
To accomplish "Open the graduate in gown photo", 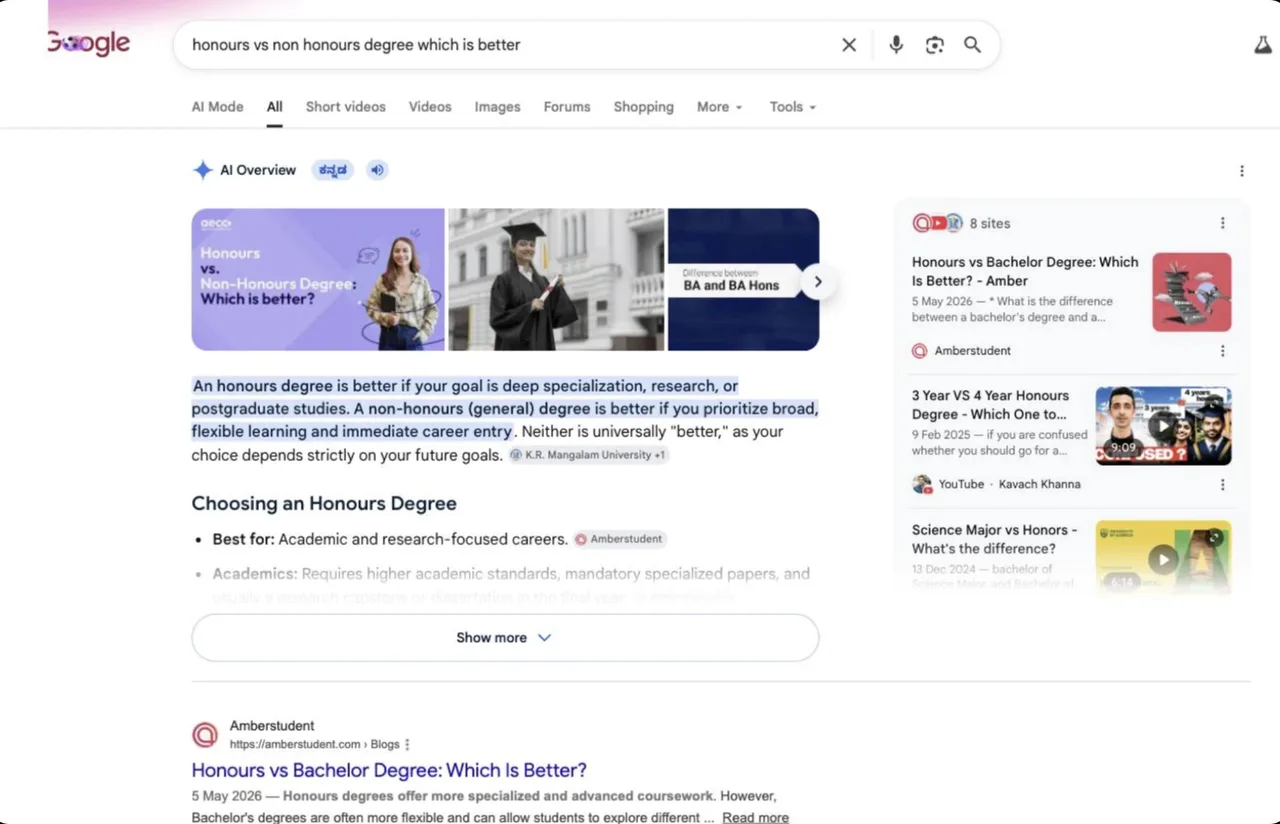I will [556, 280].
